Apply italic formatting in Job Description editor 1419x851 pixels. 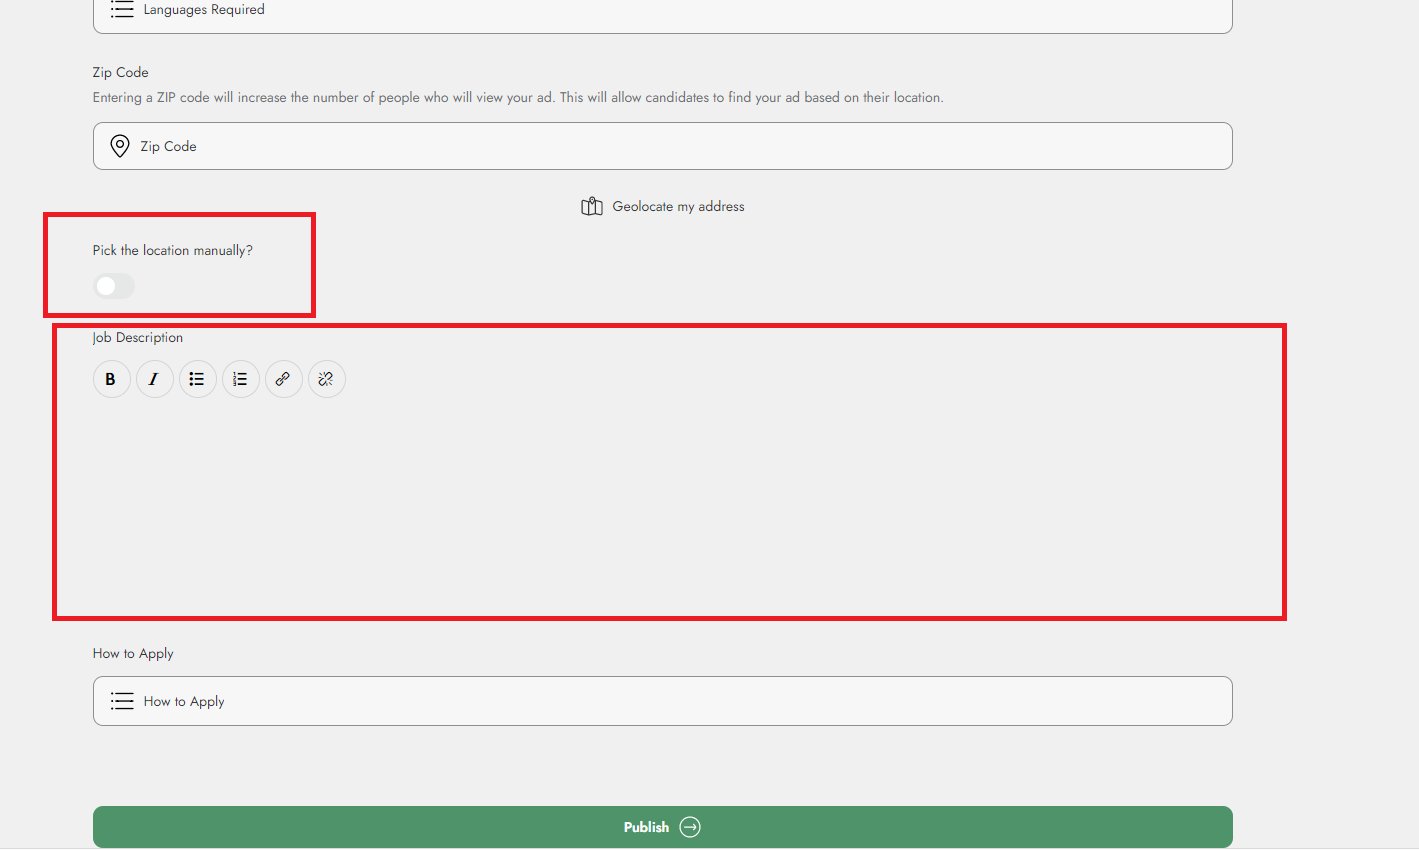[x=154, y=379]
